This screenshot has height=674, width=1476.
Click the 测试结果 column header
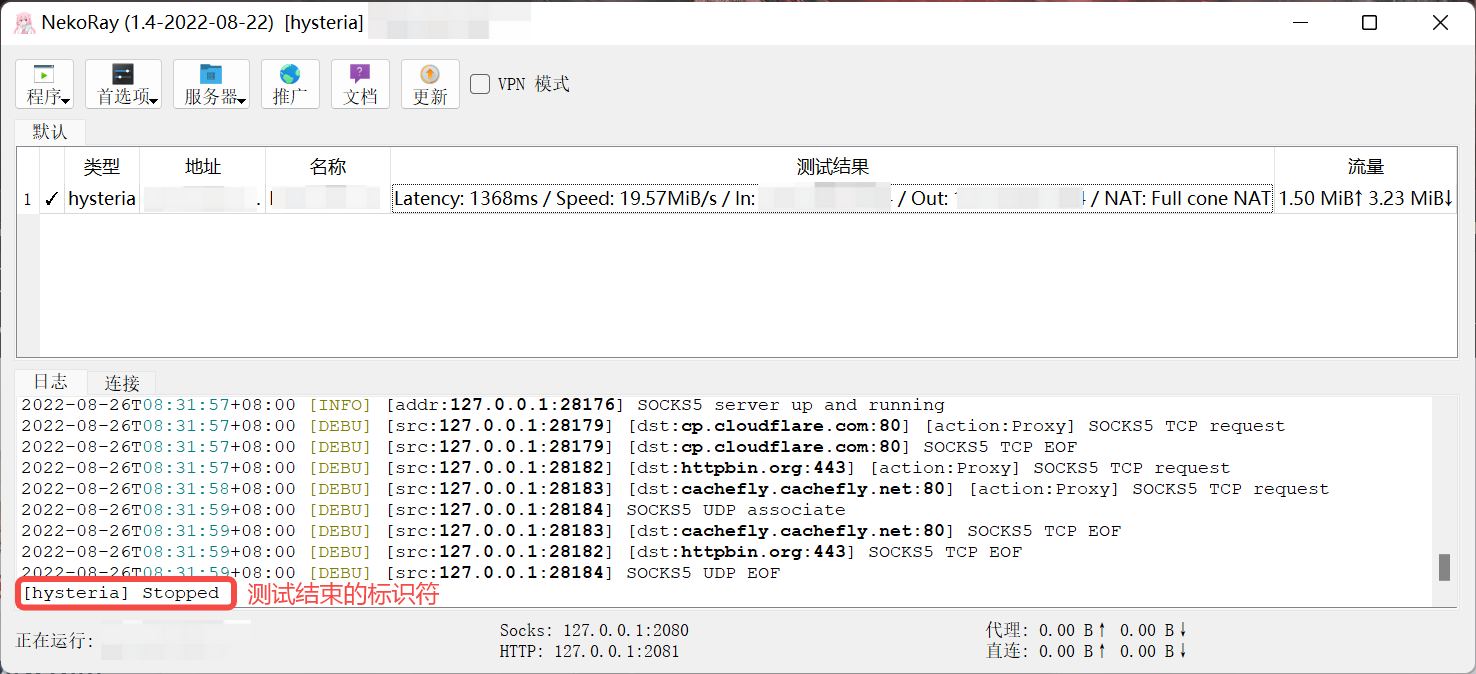pos(832,167)
